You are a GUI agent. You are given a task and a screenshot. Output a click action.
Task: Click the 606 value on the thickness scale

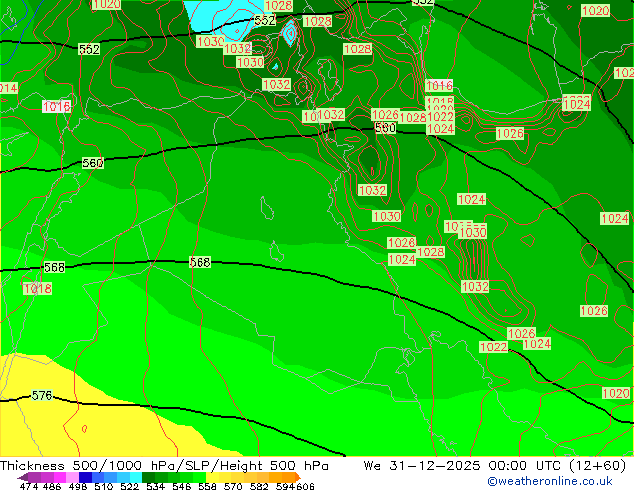tap(305, 486)
